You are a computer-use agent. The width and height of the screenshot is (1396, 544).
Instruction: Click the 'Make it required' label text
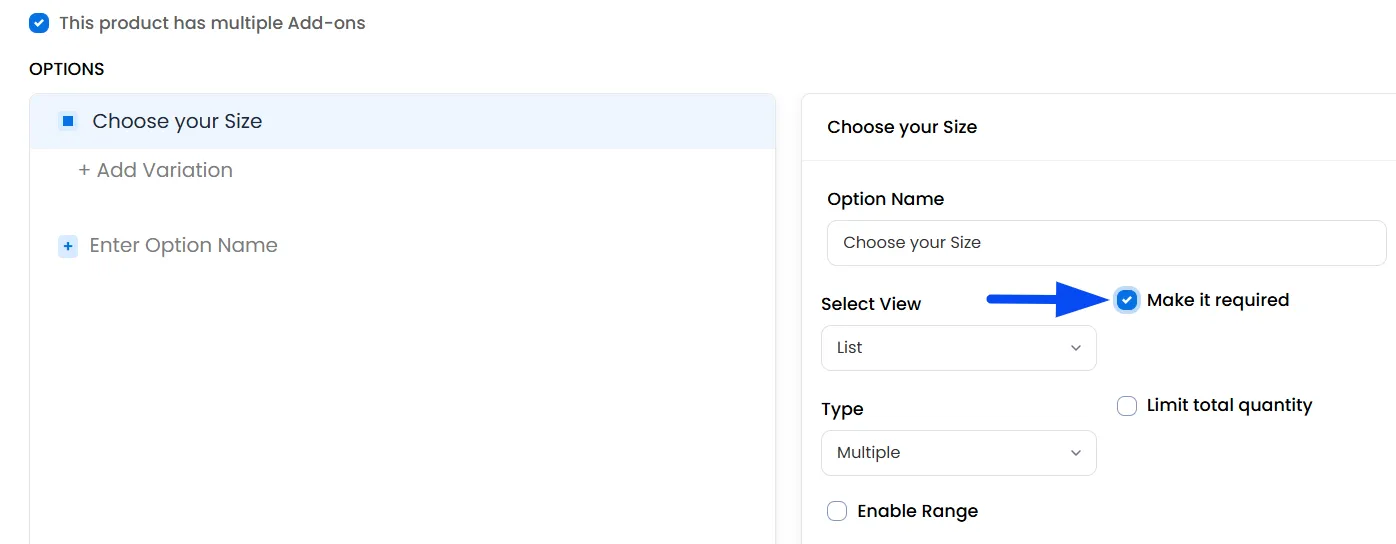tap(1218, 300)
